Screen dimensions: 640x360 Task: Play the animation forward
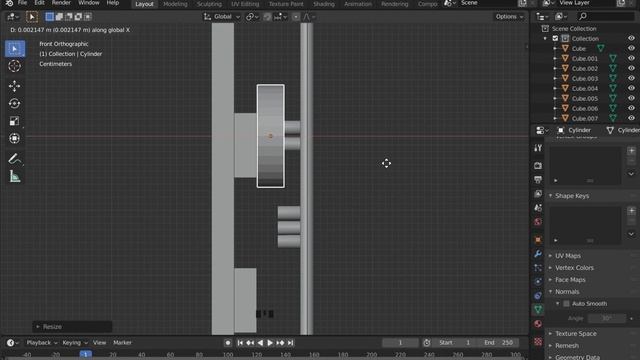[x=270, y=343]
